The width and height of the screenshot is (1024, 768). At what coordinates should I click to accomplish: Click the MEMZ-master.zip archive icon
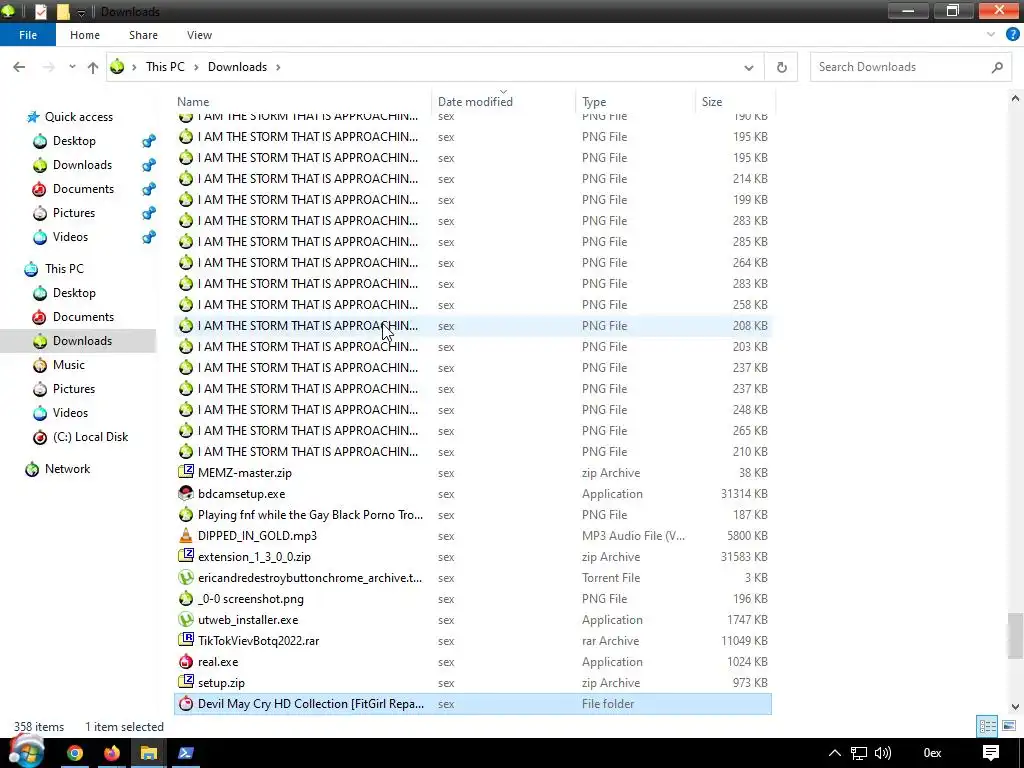point(186,472)
